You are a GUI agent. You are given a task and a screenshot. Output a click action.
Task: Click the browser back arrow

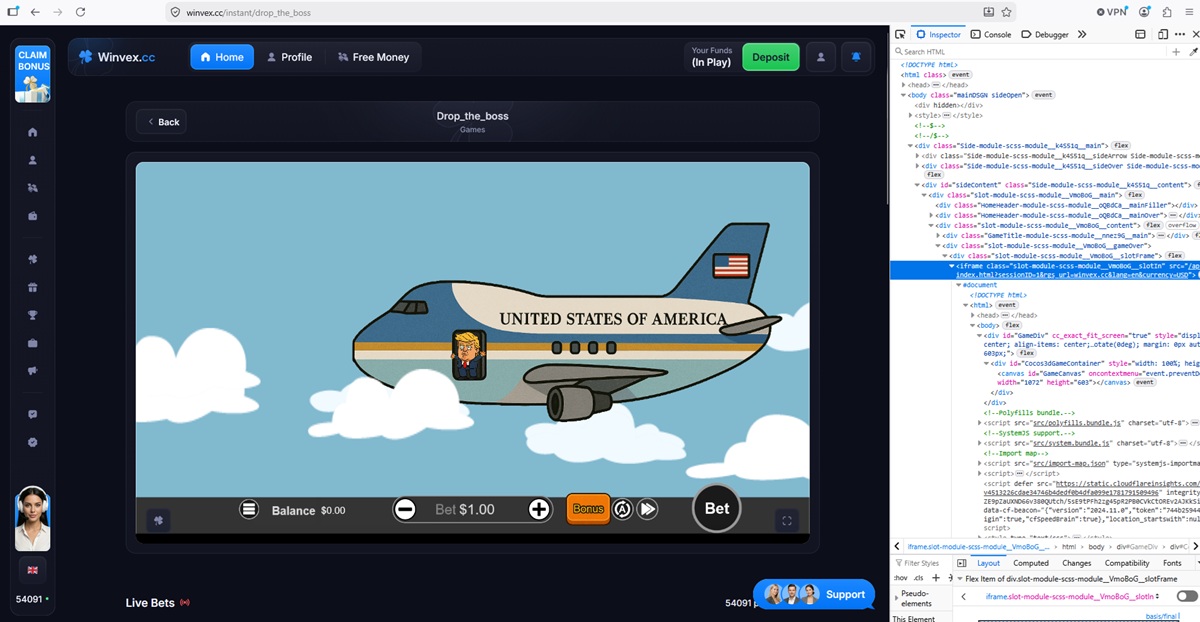(x=35, y=12)
